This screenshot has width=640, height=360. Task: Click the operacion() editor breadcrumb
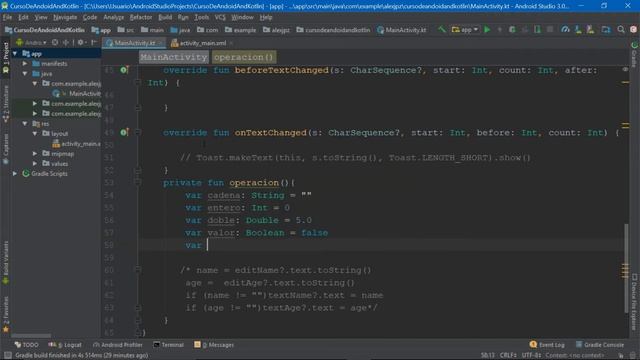click(244, 57)
